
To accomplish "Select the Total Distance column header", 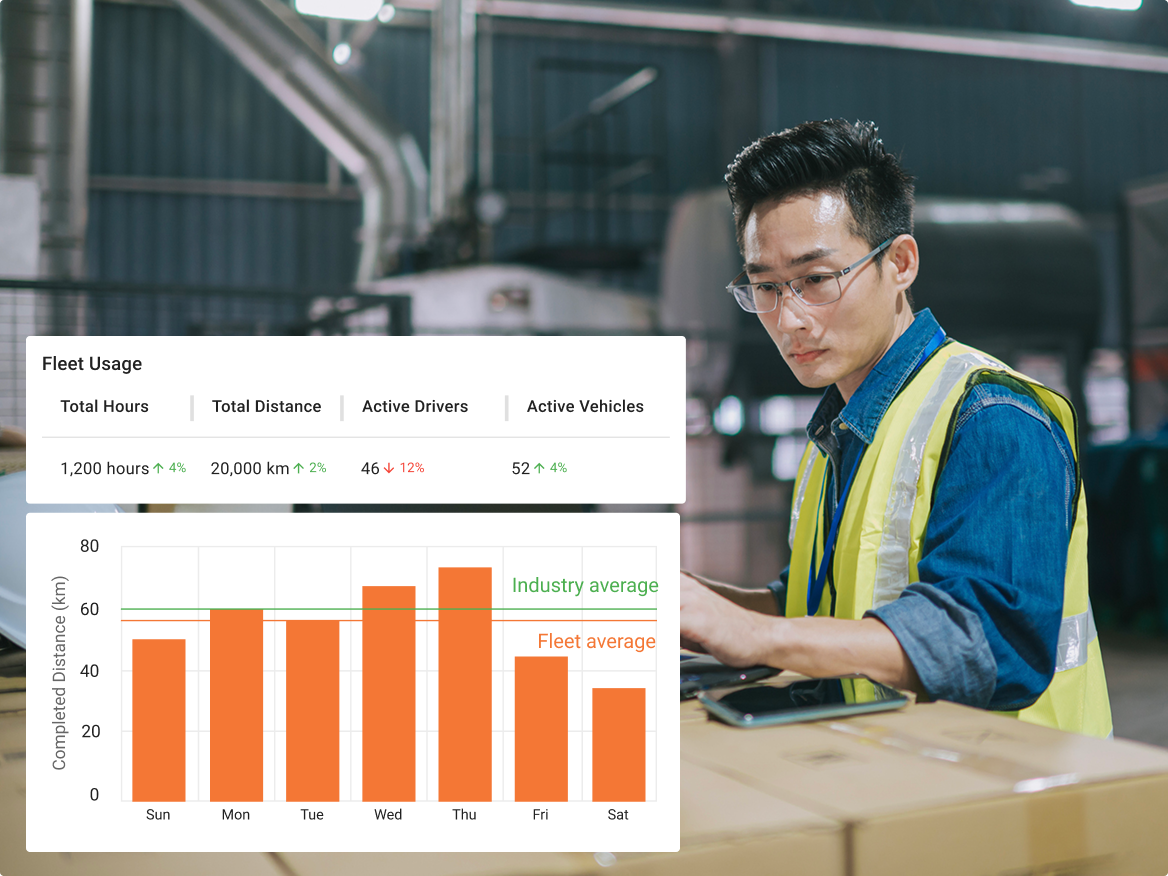I will [266, 407].
